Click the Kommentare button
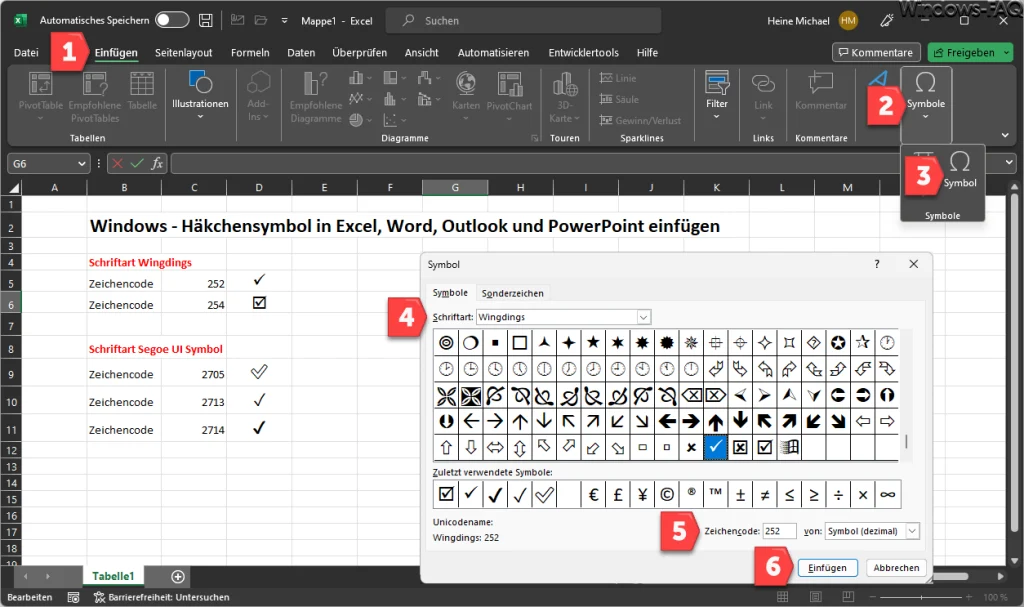This screenshot has width=1024, height=607. point(876,52)
